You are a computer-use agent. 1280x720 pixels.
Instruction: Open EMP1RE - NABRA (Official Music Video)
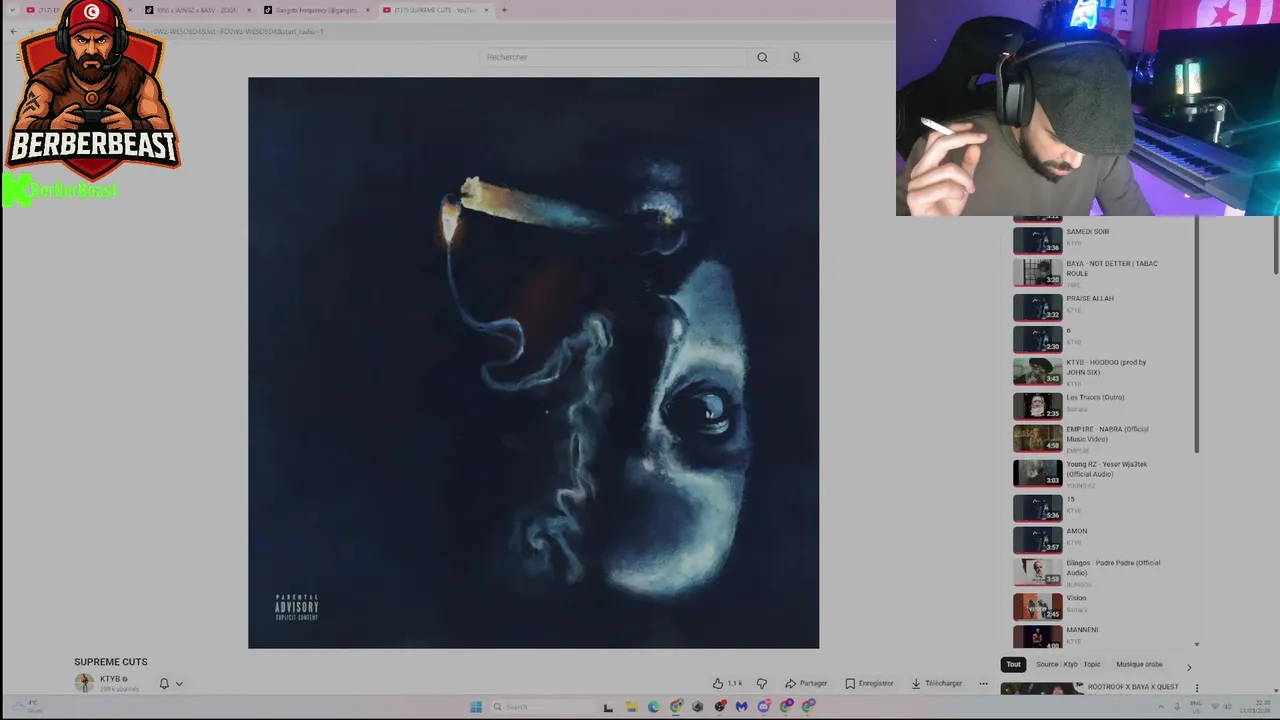pyautogui.click(x=1107, y=434)
